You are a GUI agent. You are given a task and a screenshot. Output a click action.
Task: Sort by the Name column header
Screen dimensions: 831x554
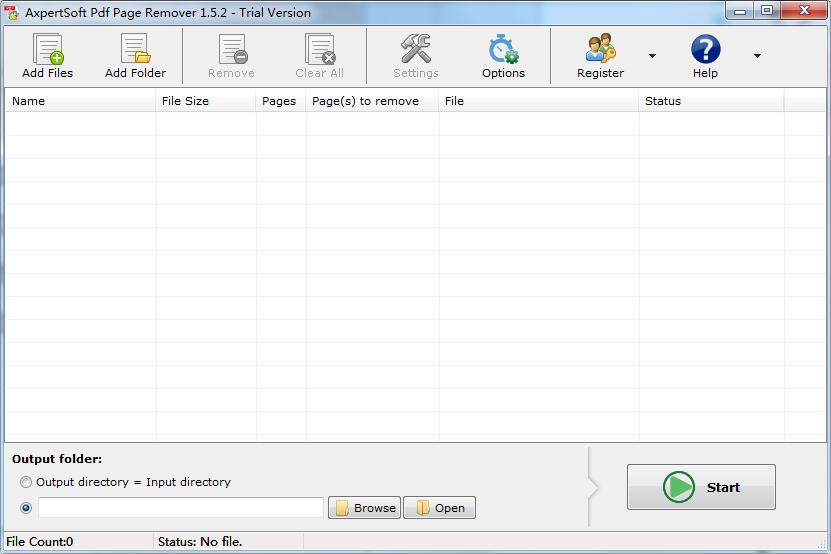point(81,101)
